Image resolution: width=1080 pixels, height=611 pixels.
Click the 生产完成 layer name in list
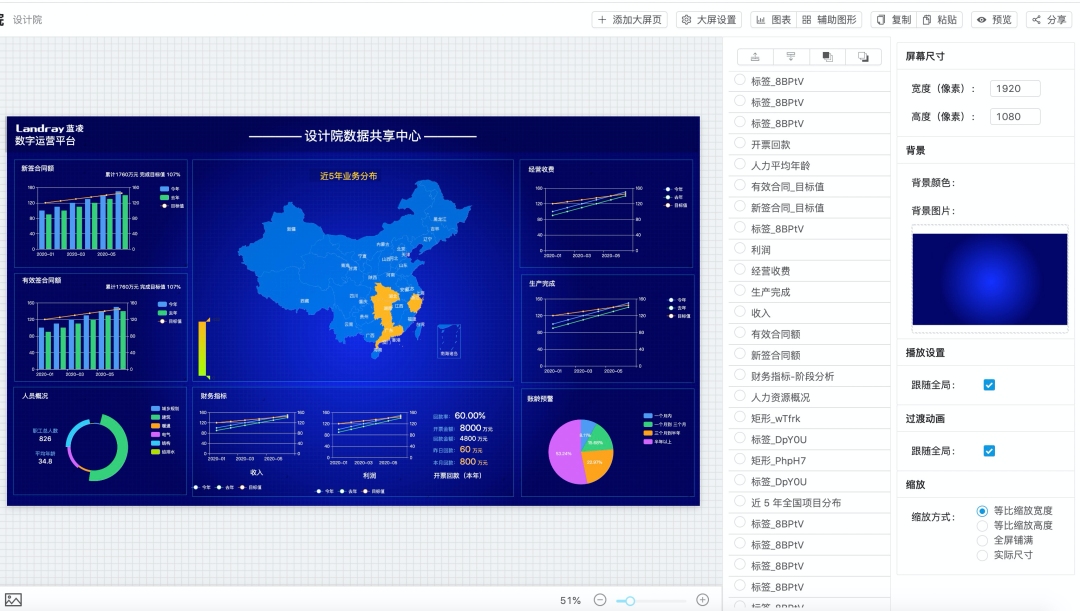pyautogui.click(x=770, y=292)
